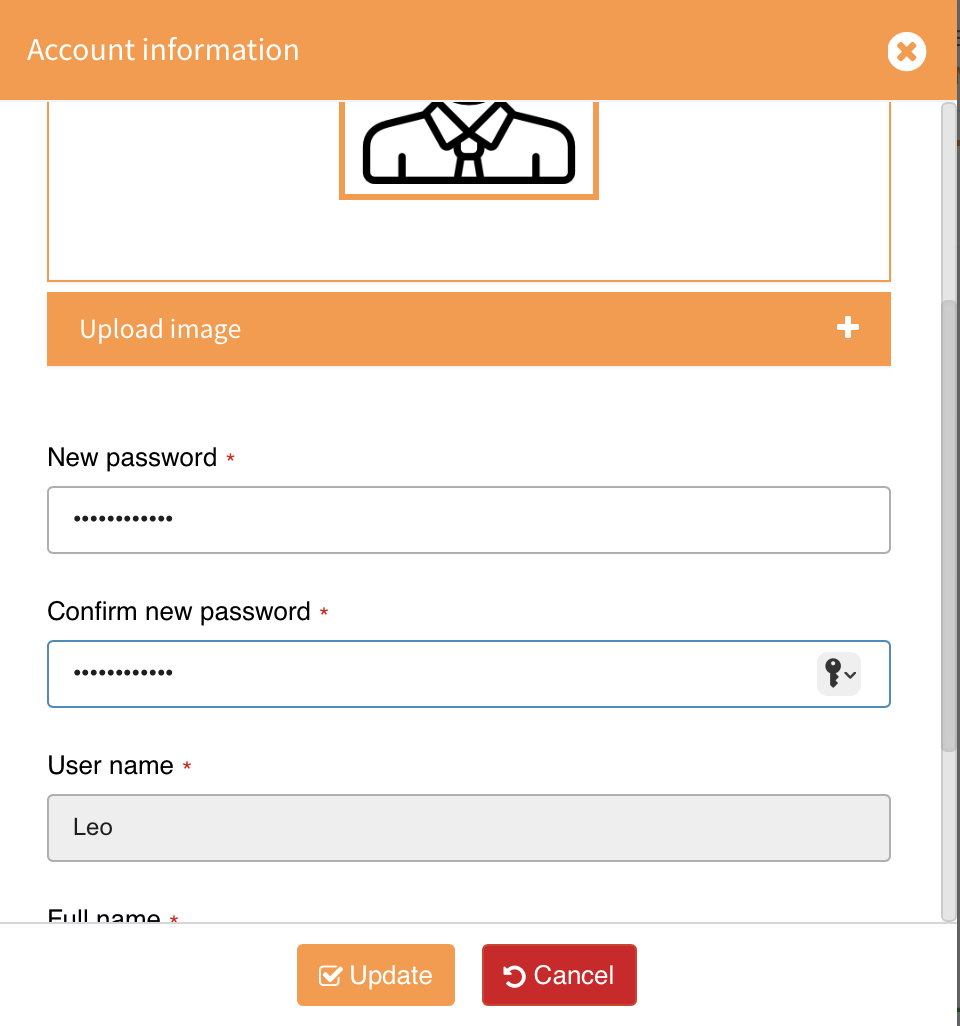960x1026 pixels.
Task: Click the dialog's vertical scrollbar thumb
Action: tap(949, 520)
